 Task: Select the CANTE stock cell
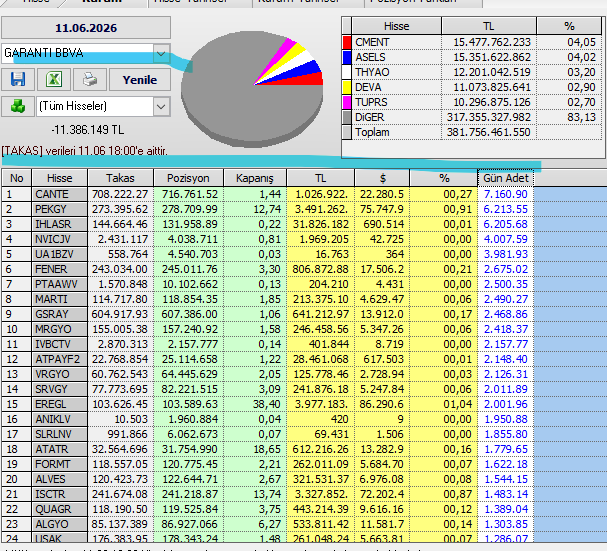coord(60,194)
